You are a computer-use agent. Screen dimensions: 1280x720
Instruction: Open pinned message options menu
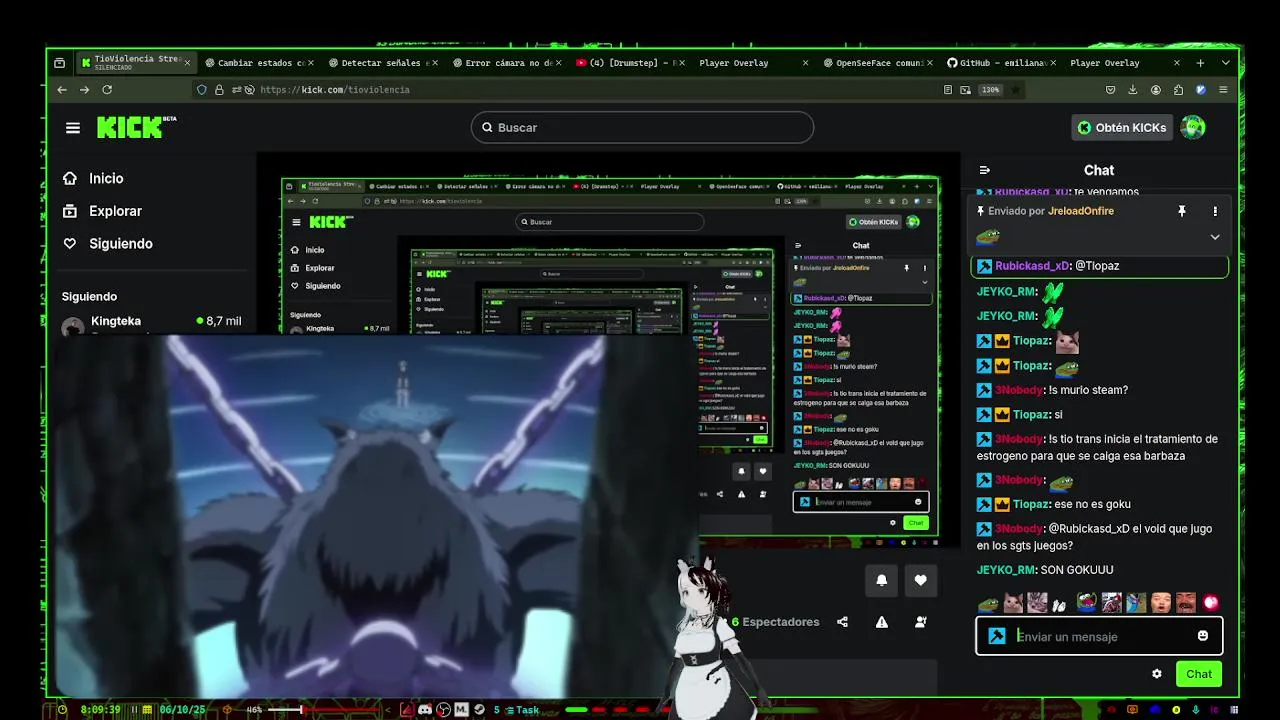(x=1215, y=211)
